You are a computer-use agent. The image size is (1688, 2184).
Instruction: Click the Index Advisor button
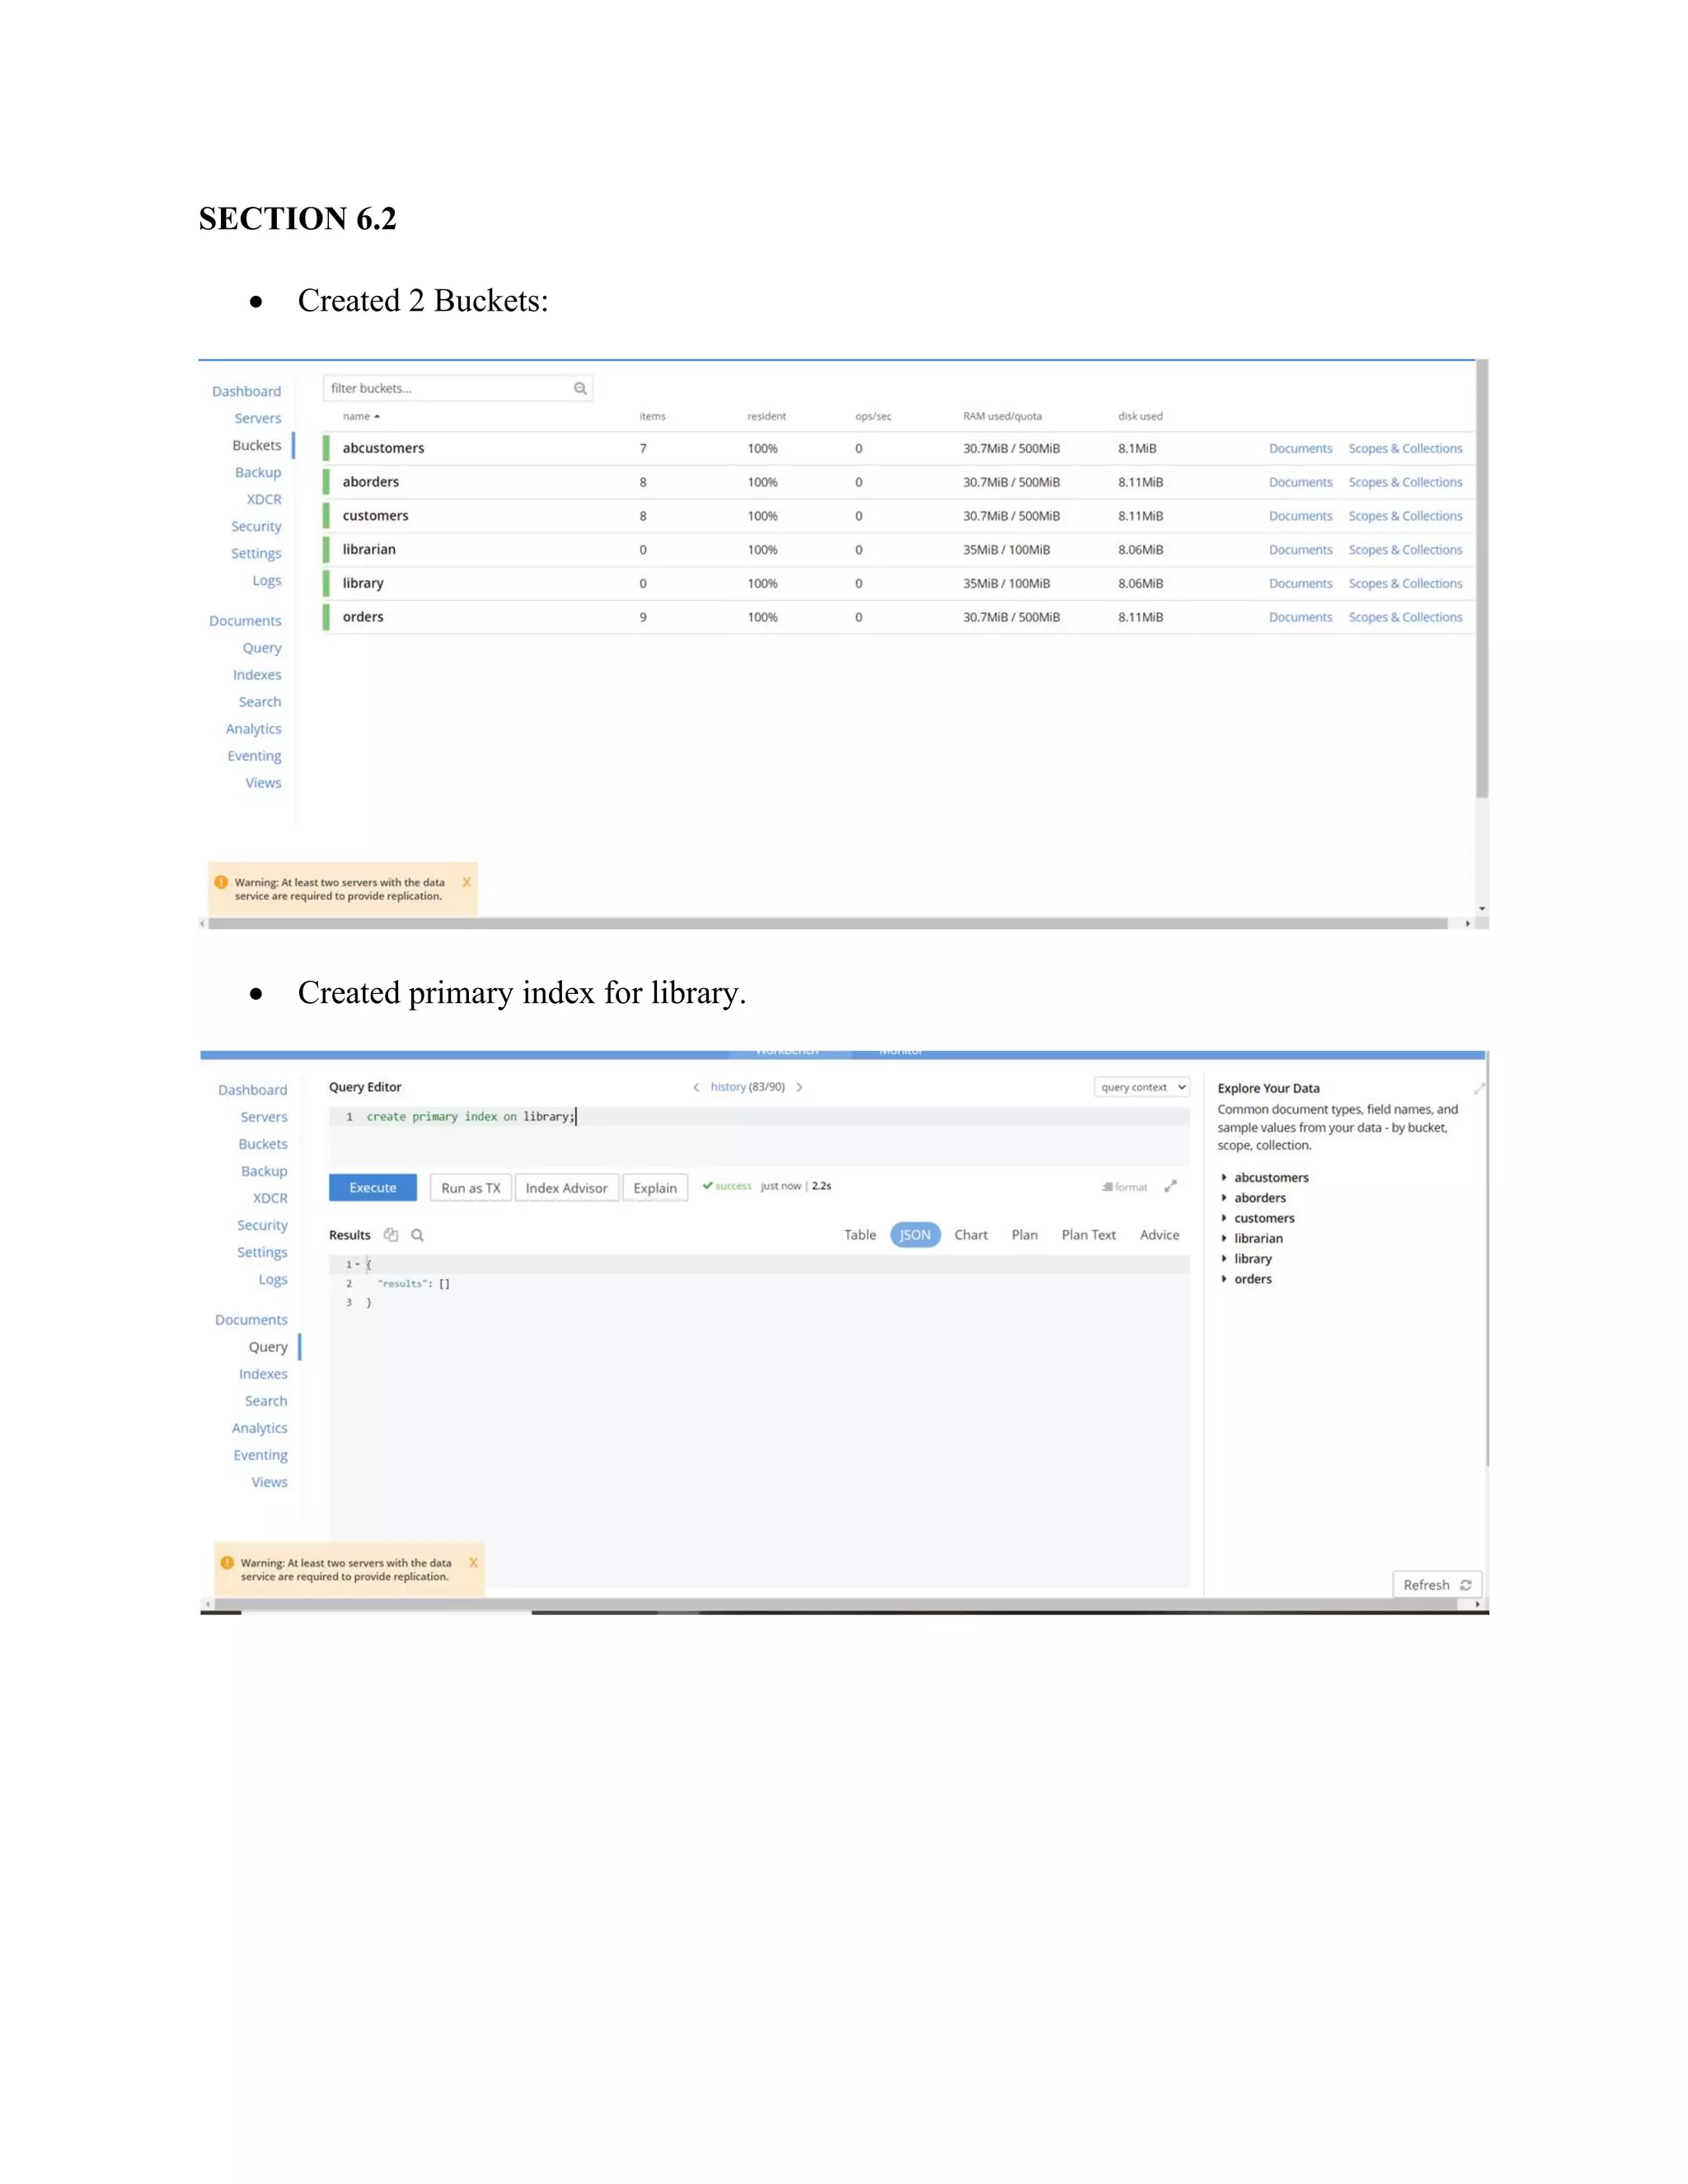point(566,1188)
